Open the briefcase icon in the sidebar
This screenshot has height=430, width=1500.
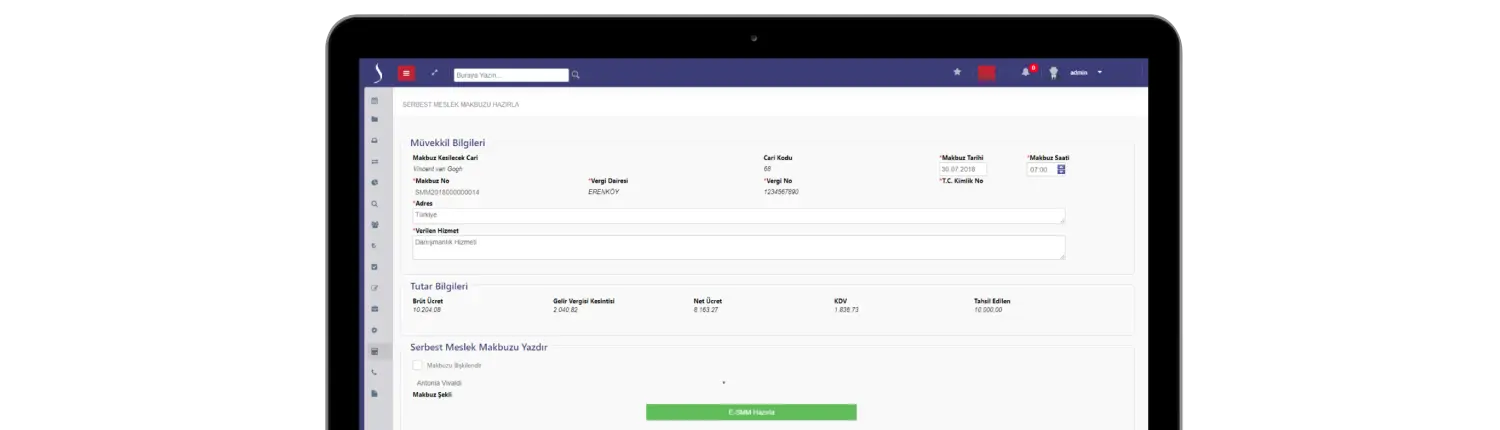click(x=374, y=309)
